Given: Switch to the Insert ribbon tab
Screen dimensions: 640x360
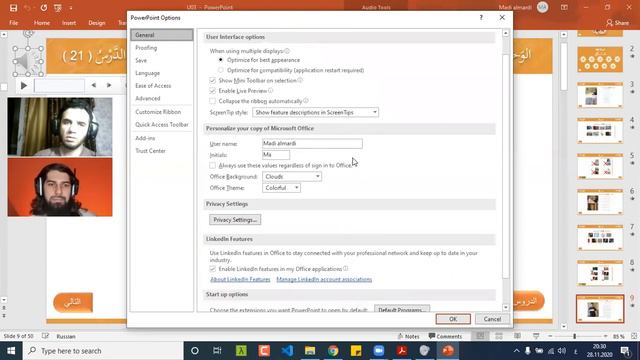Looking at the screenshot, I should tap(69, 23).
